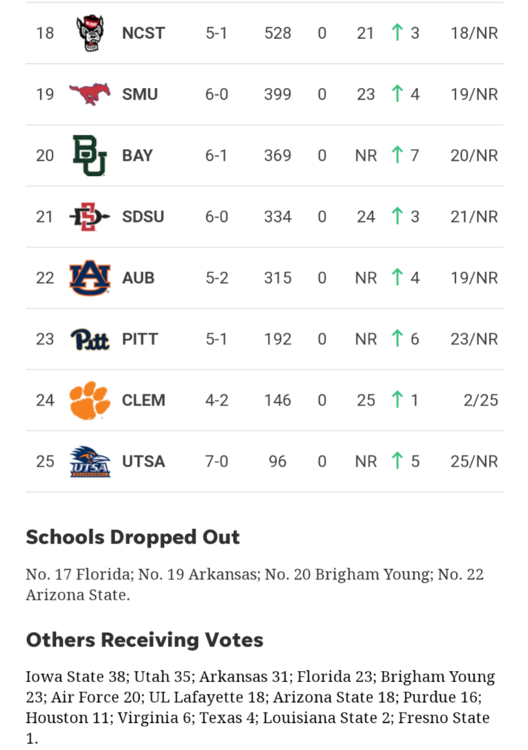Screen dimensions: 528x750
Task: Open the BAY team name link
Action: (x=137, y=155)
